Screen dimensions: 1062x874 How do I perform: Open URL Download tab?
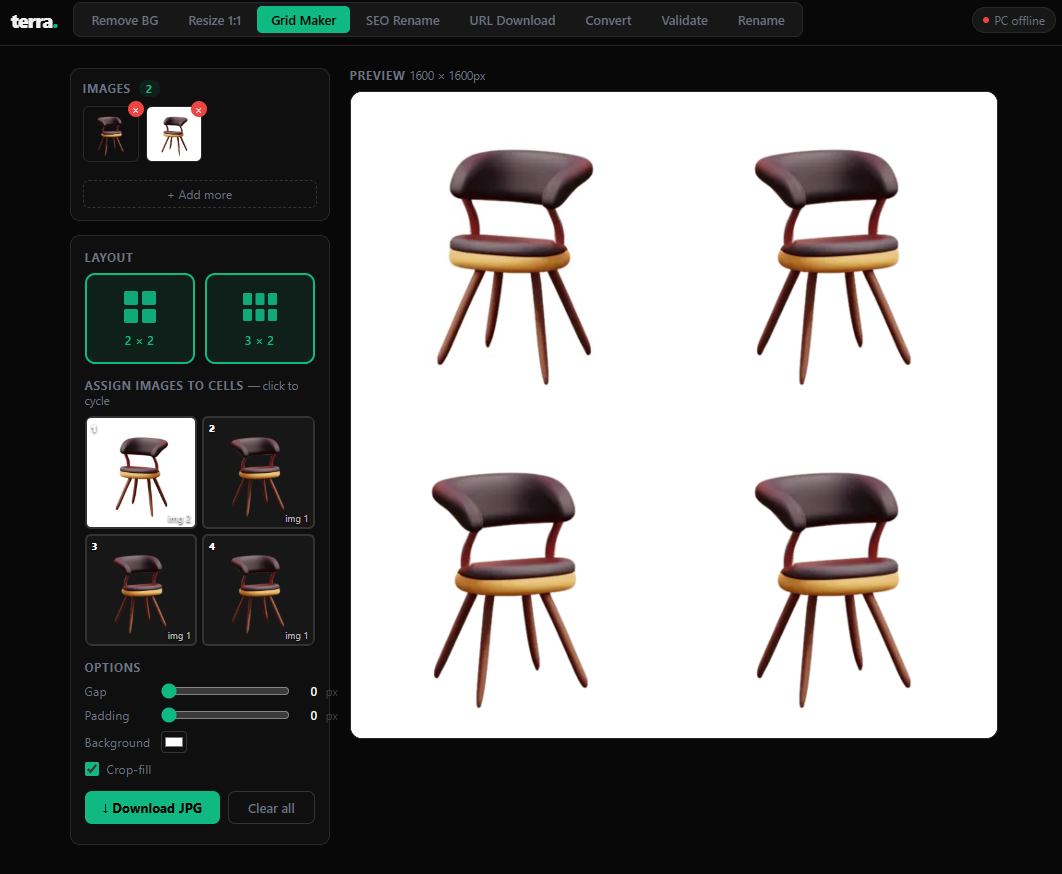click(x=512, y=20)
